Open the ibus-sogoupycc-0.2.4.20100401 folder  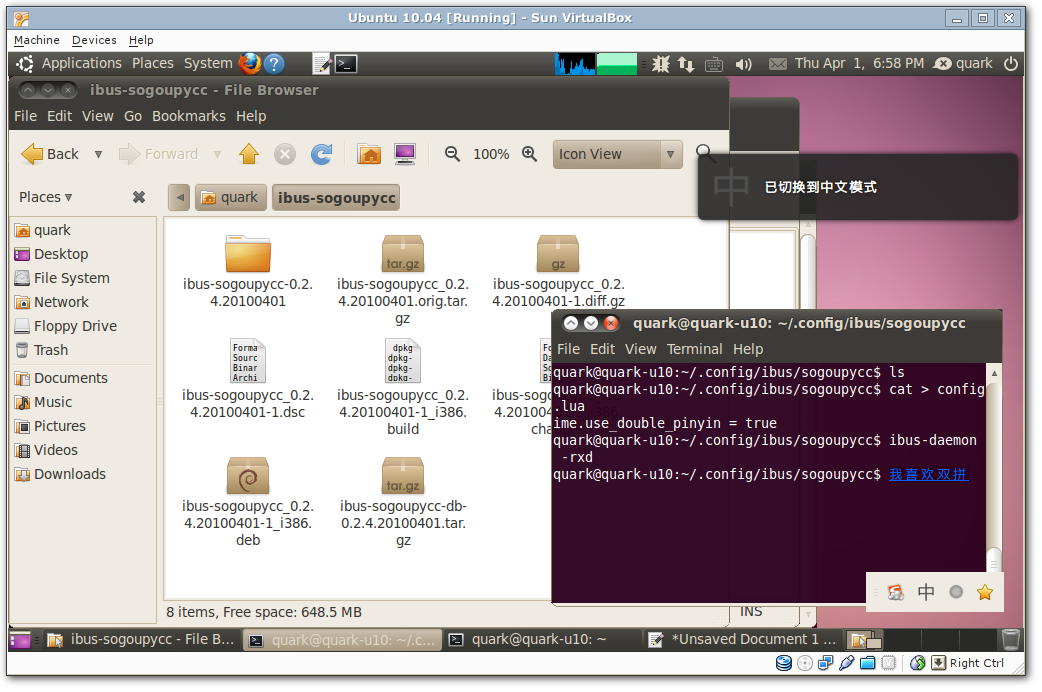click(x=248, y=272)
